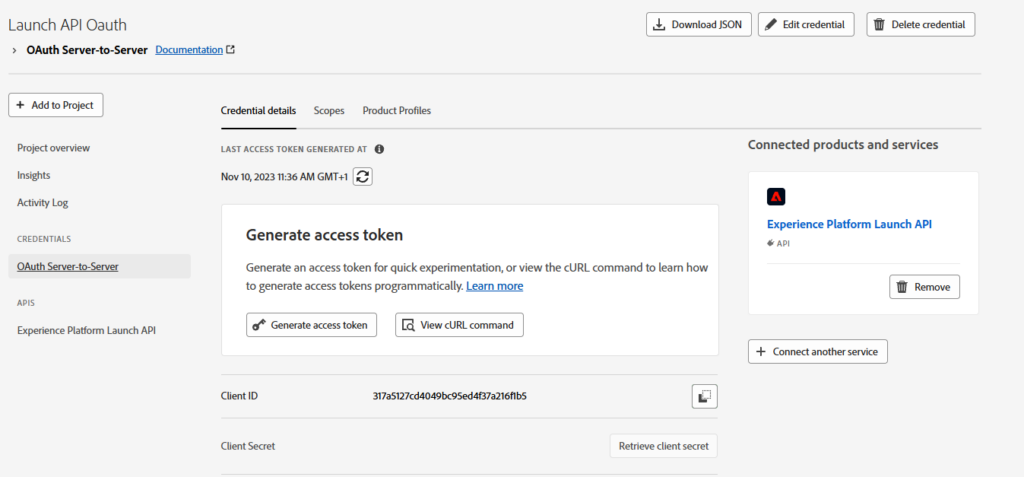Download JSON credential file
The height and width of the screenshot is (477, 1024).
click(699, 25)
